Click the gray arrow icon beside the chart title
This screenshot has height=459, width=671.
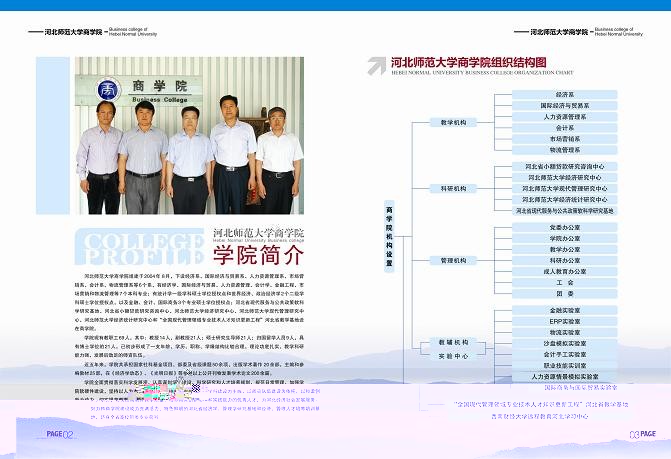click(x=377, y=66)
